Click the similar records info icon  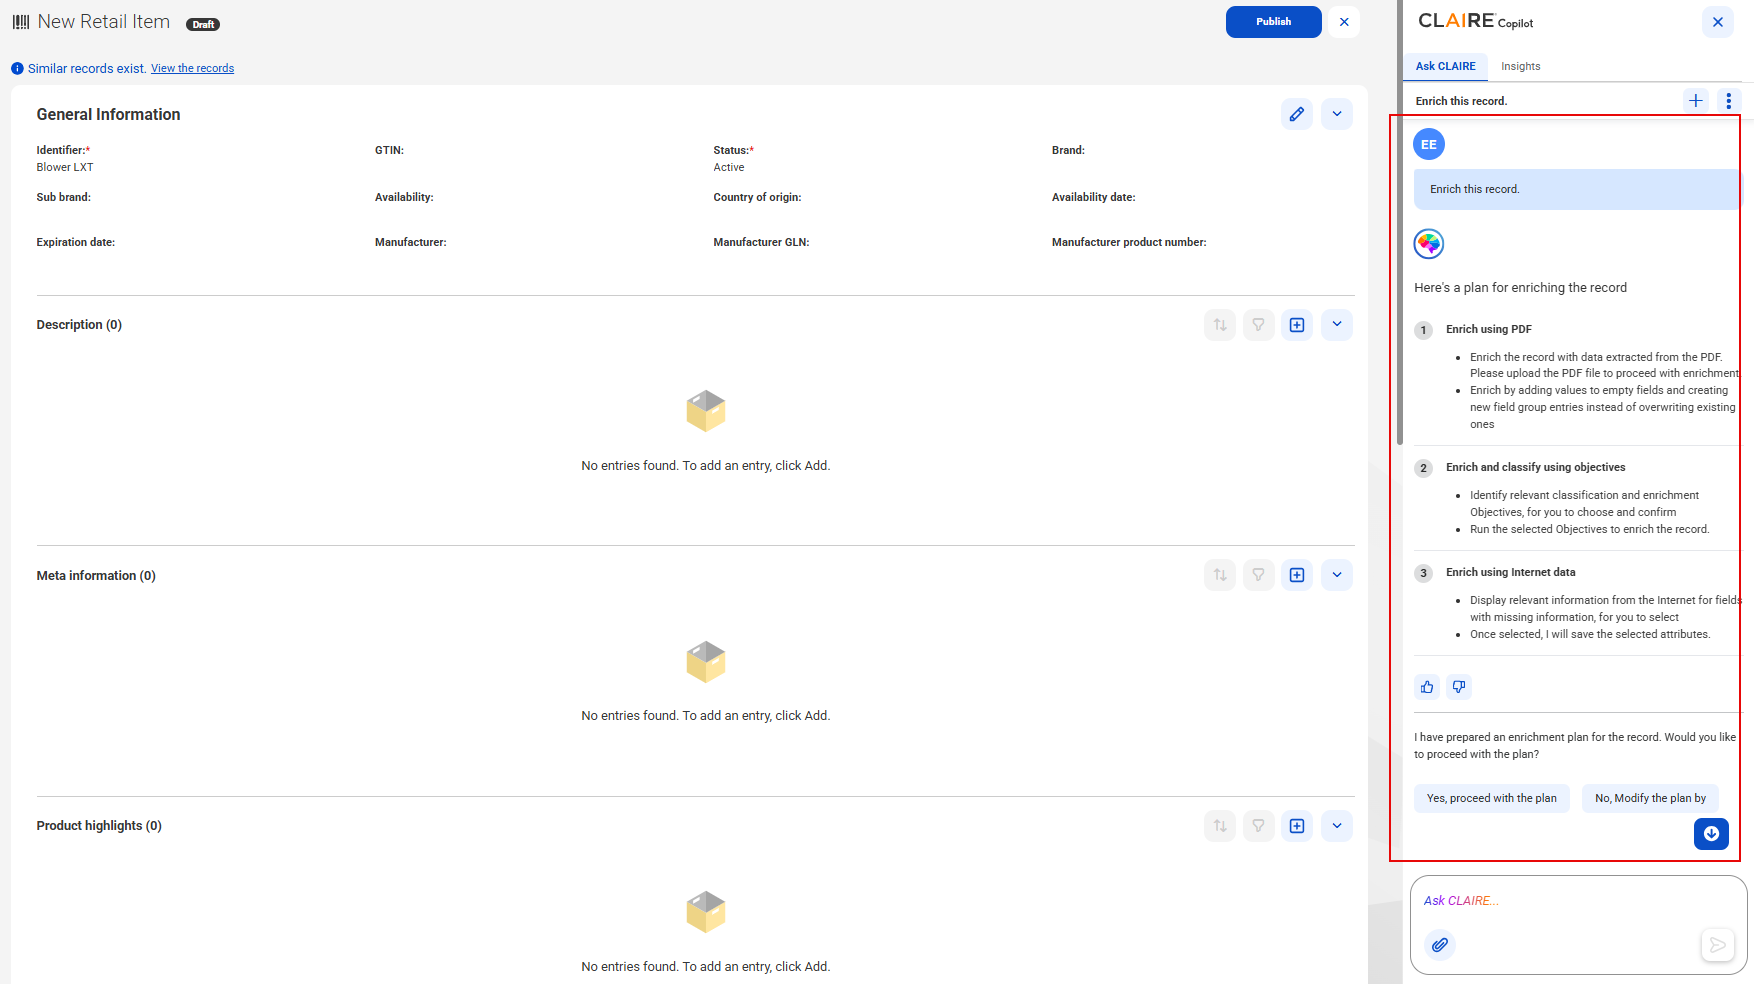tap(17, 69)
